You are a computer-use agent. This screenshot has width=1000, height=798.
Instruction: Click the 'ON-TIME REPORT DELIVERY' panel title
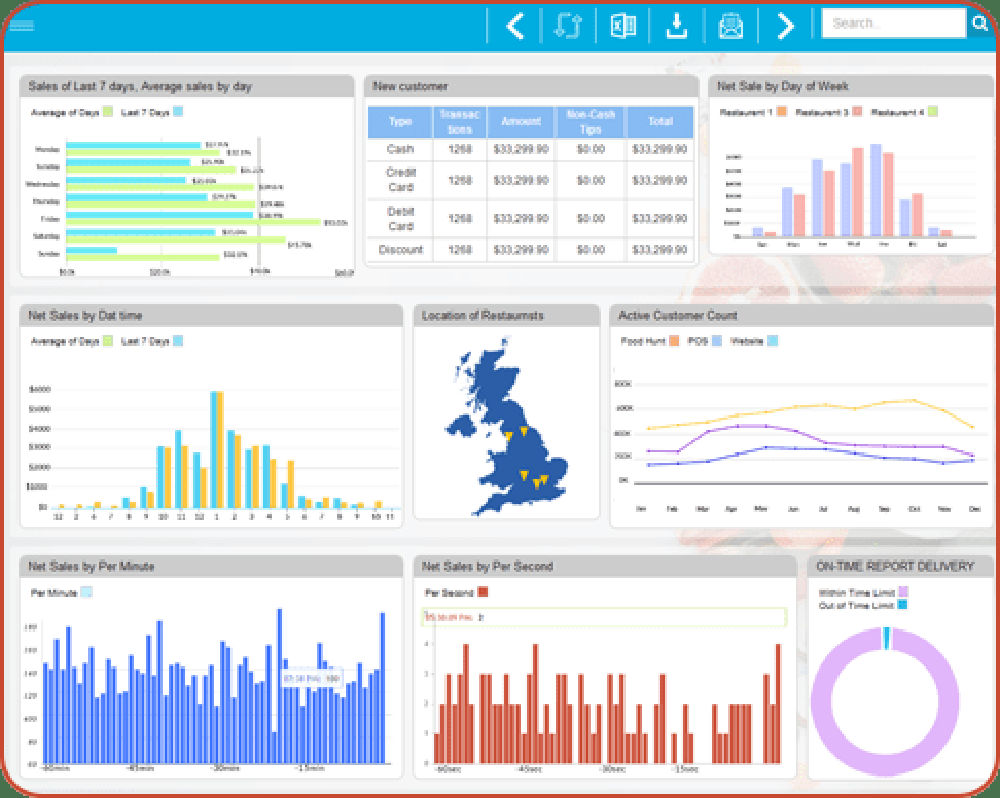pyautogui.click(x=895, y=566)
